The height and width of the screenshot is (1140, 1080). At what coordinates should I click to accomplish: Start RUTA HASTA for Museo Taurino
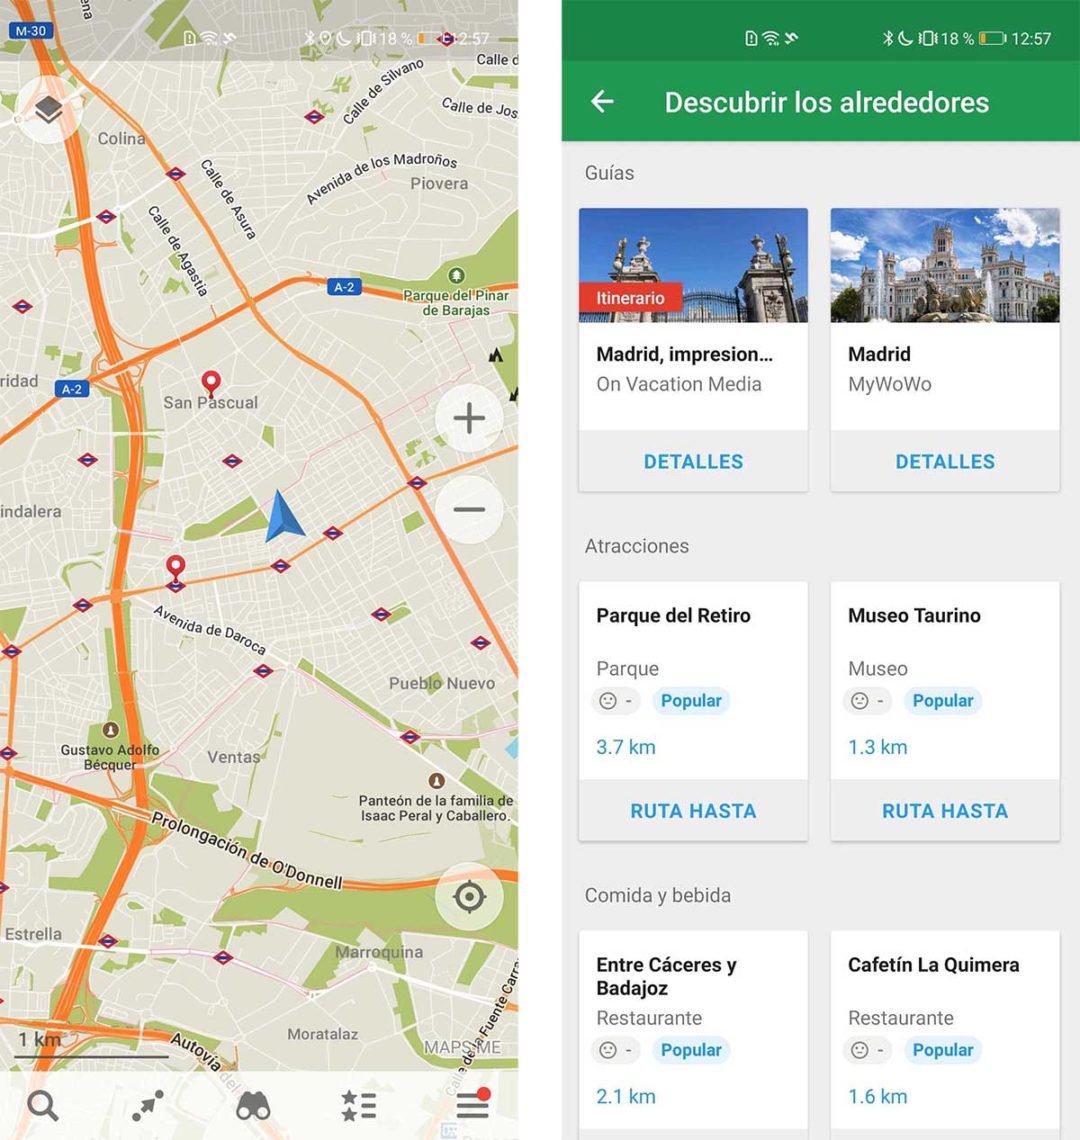point(944,811)
